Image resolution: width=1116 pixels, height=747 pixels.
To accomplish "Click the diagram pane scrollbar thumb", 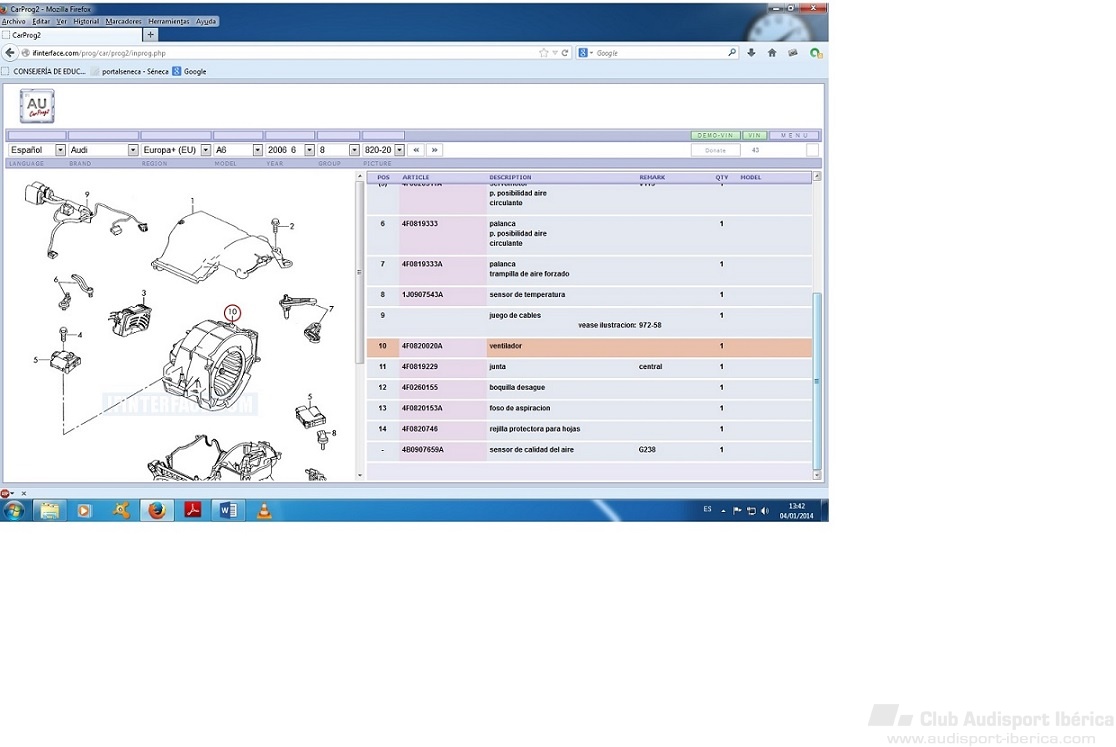I will click(x=359, y=272).
